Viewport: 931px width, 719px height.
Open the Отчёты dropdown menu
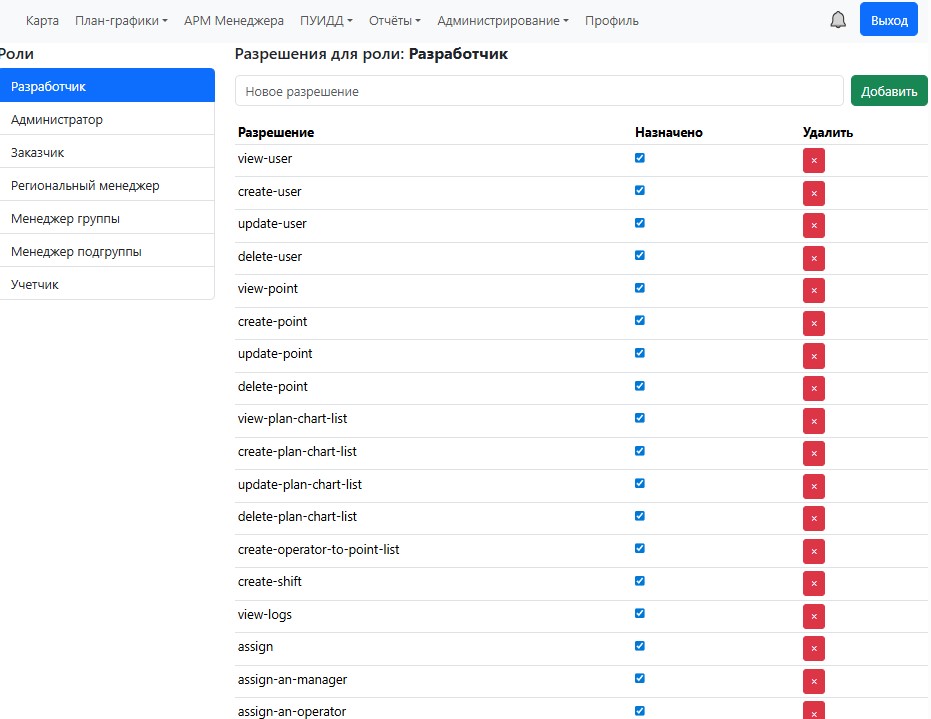394,20
